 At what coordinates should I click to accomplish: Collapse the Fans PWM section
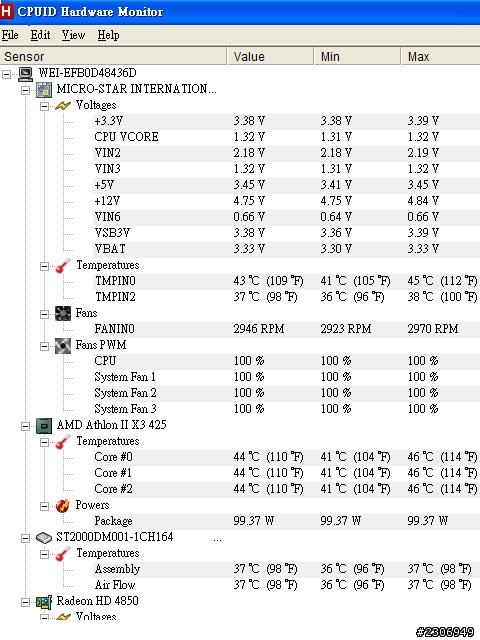[44, 346]
